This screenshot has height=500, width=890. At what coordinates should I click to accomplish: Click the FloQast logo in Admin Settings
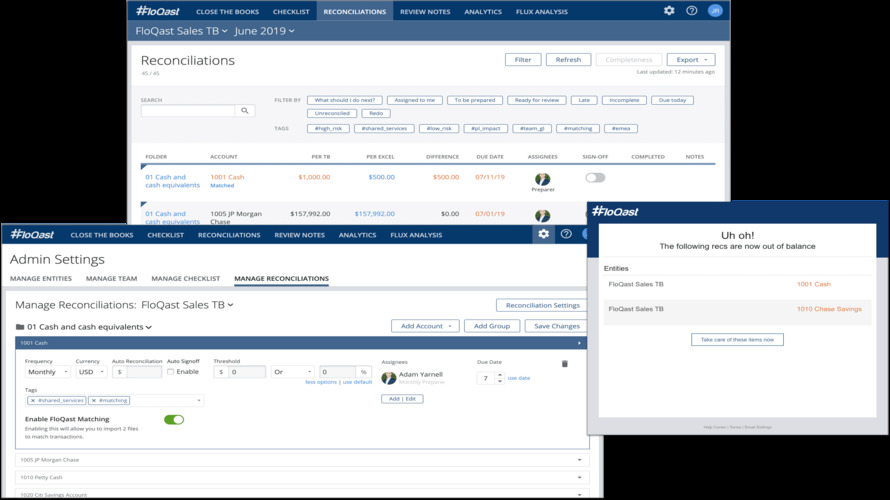[x=33, y=235]
